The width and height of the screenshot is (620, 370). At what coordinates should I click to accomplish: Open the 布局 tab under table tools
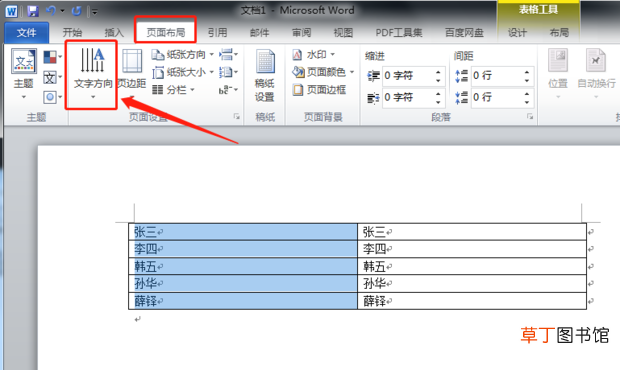(559, 33)
